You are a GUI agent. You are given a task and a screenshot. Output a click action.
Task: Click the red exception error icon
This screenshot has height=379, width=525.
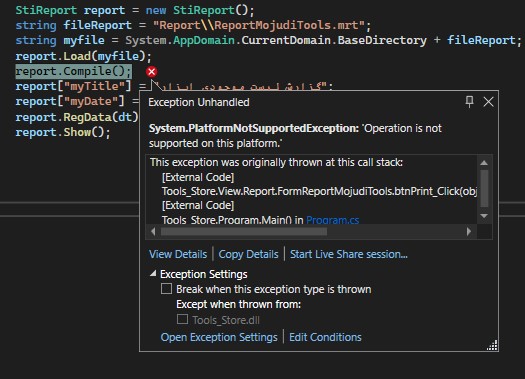click(152, 72)
